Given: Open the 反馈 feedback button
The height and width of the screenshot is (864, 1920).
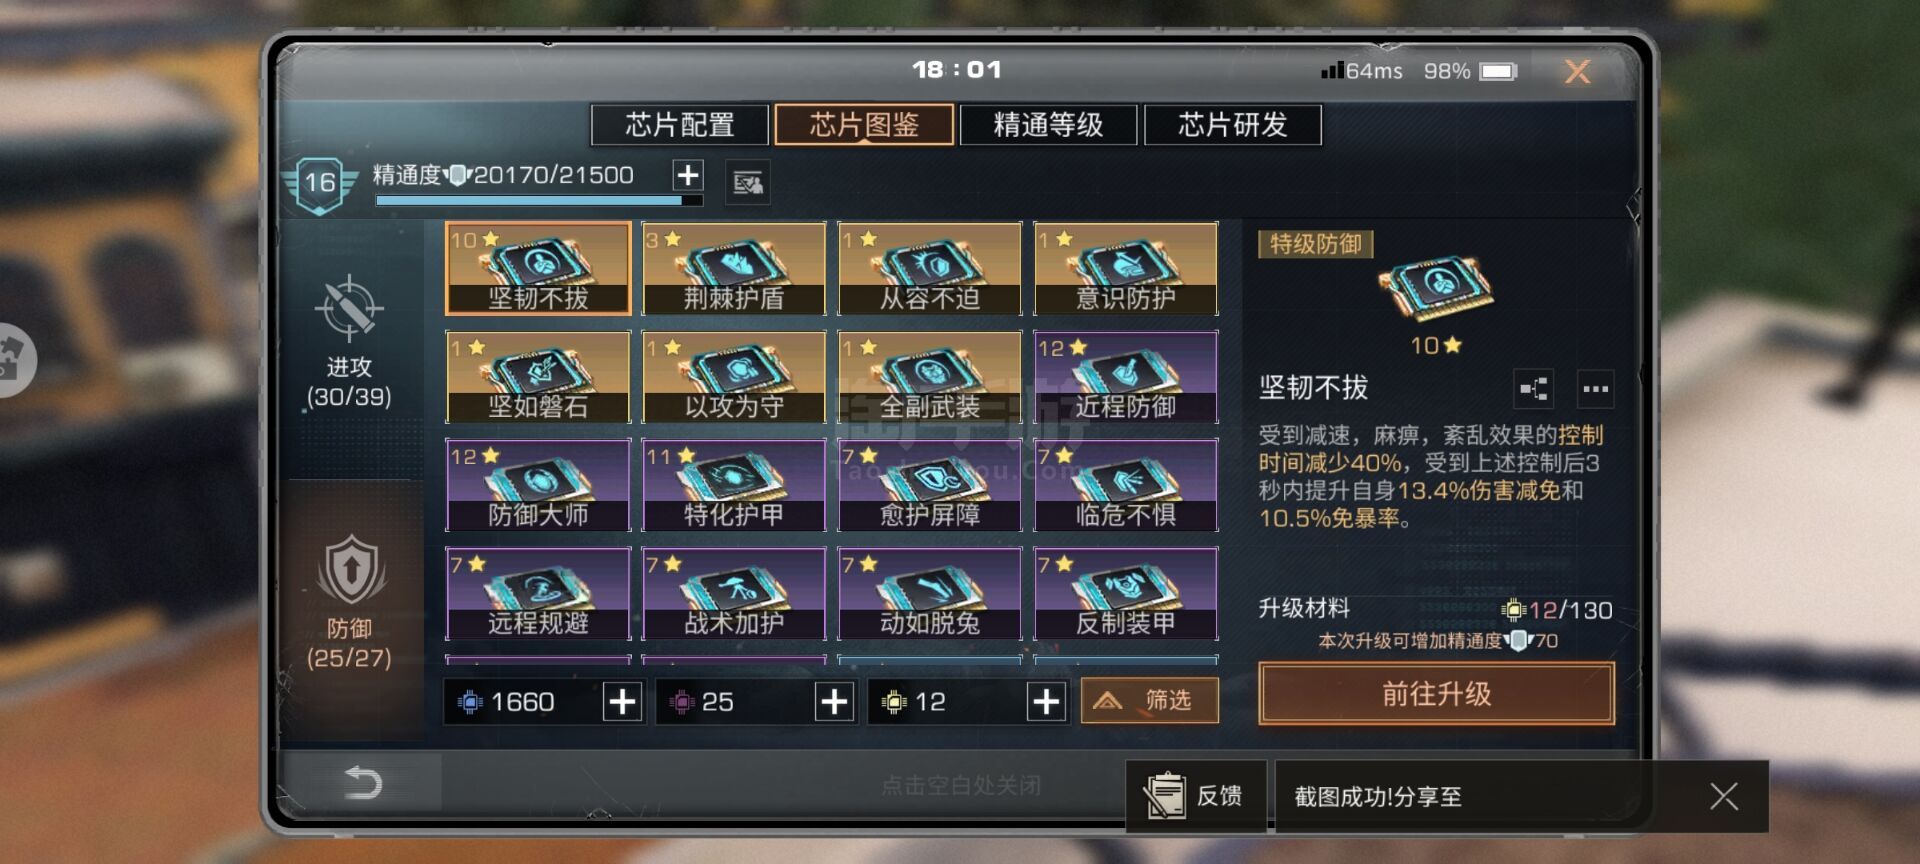Looking at the screenshot, I should 1196,796.
